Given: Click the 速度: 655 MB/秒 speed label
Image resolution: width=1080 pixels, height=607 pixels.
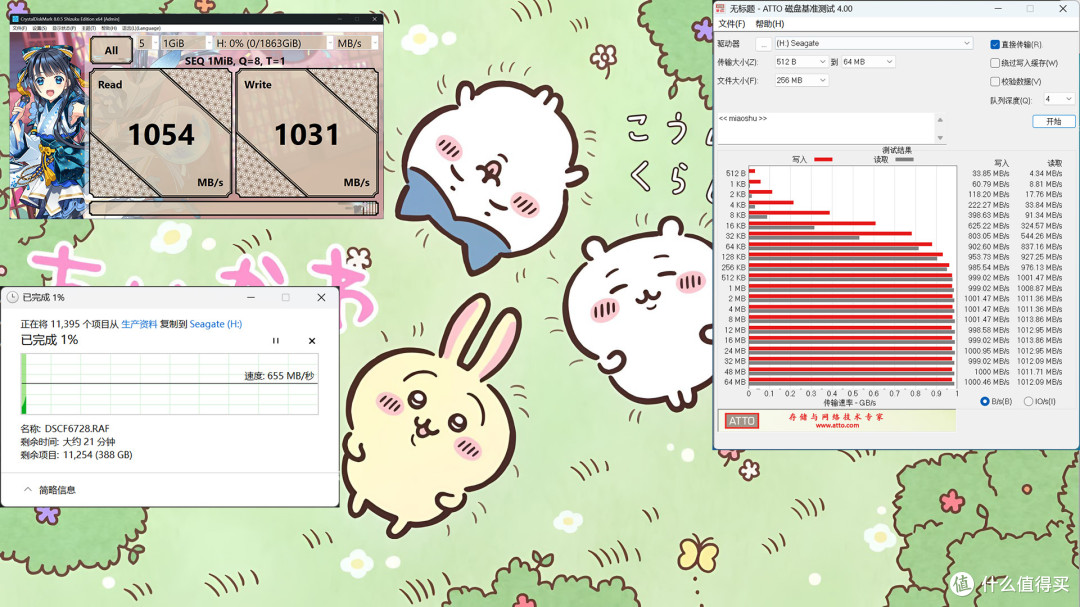Looking at the screenshot, I should pos(279,375).
